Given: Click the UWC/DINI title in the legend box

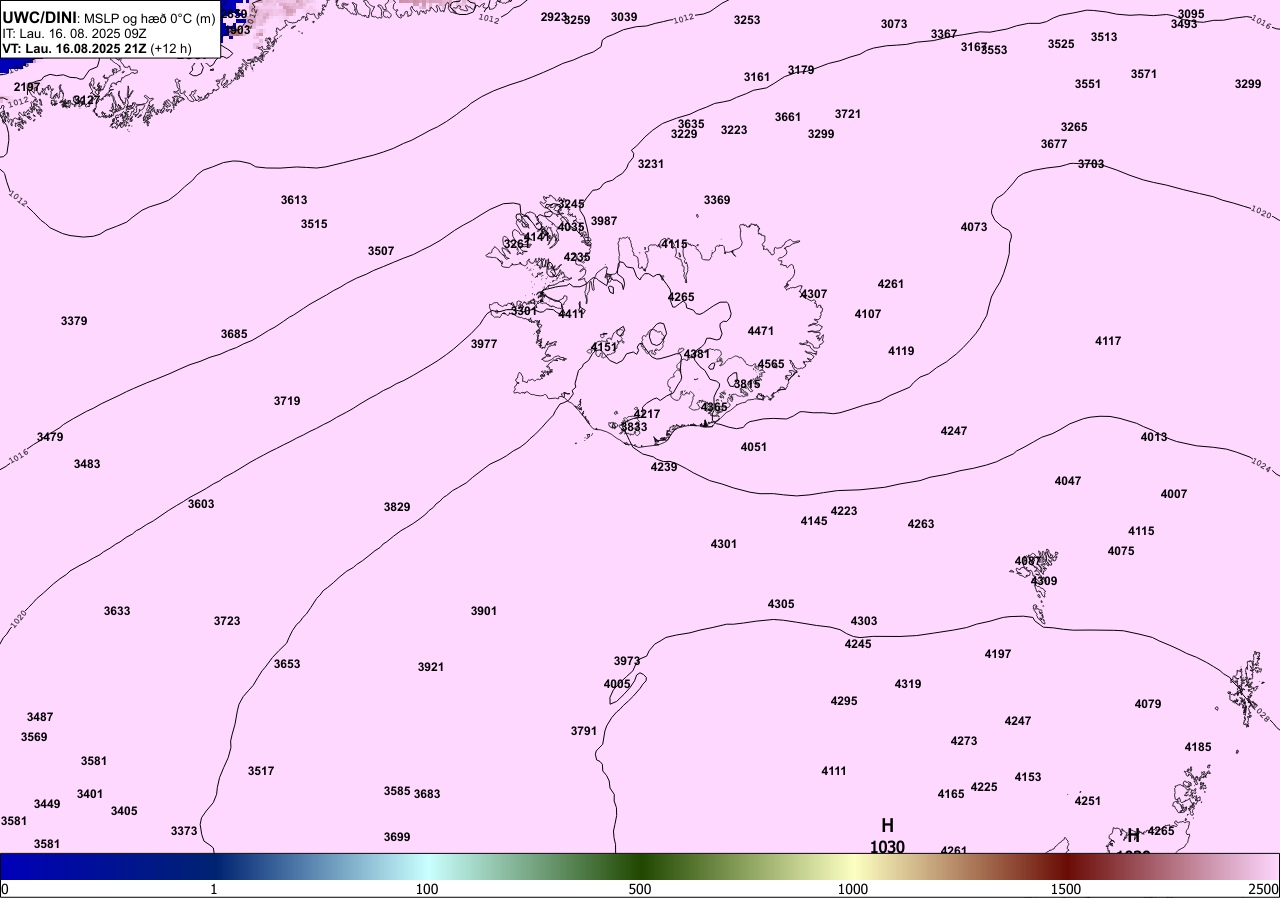Looking at the screenshot, I should click(x=40, y=17).
